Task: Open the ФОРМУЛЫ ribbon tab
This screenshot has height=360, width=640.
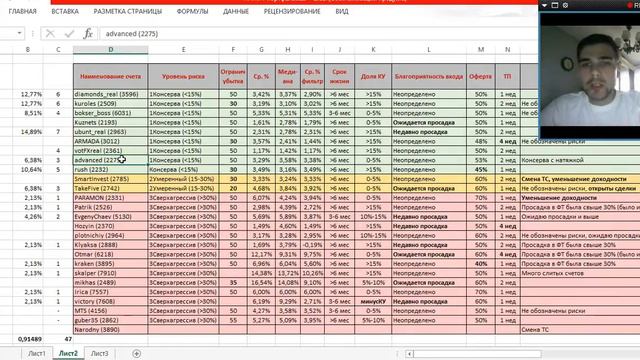Action: click(x=192, y=11)
